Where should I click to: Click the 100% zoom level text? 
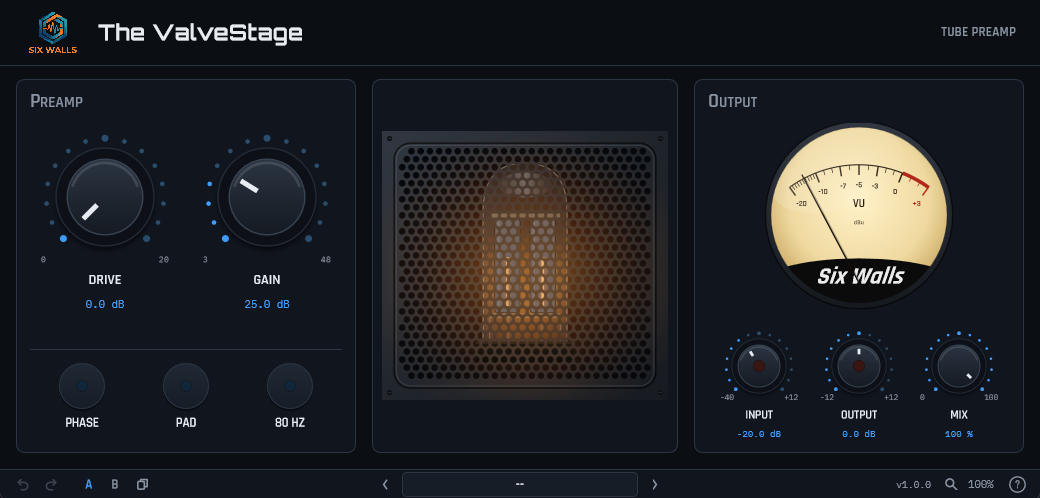(980, 485)
